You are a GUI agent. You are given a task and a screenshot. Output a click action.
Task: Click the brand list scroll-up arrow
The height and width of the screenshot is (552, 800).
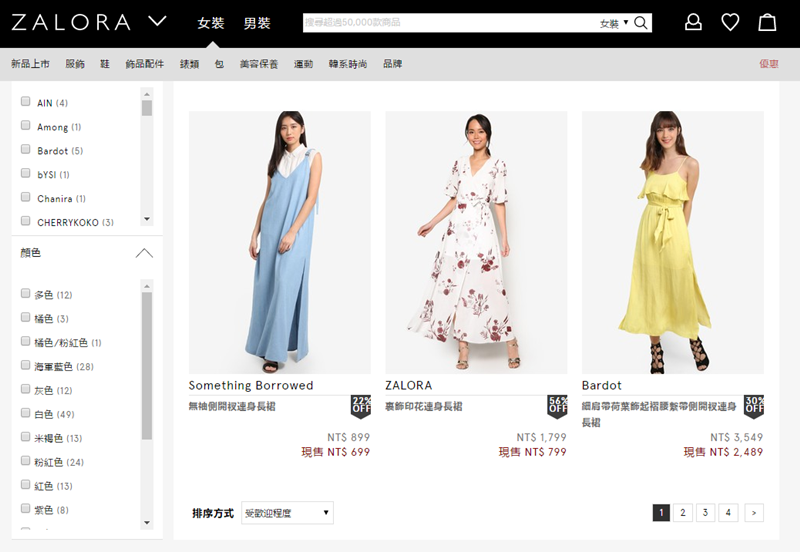pos(147,94)
